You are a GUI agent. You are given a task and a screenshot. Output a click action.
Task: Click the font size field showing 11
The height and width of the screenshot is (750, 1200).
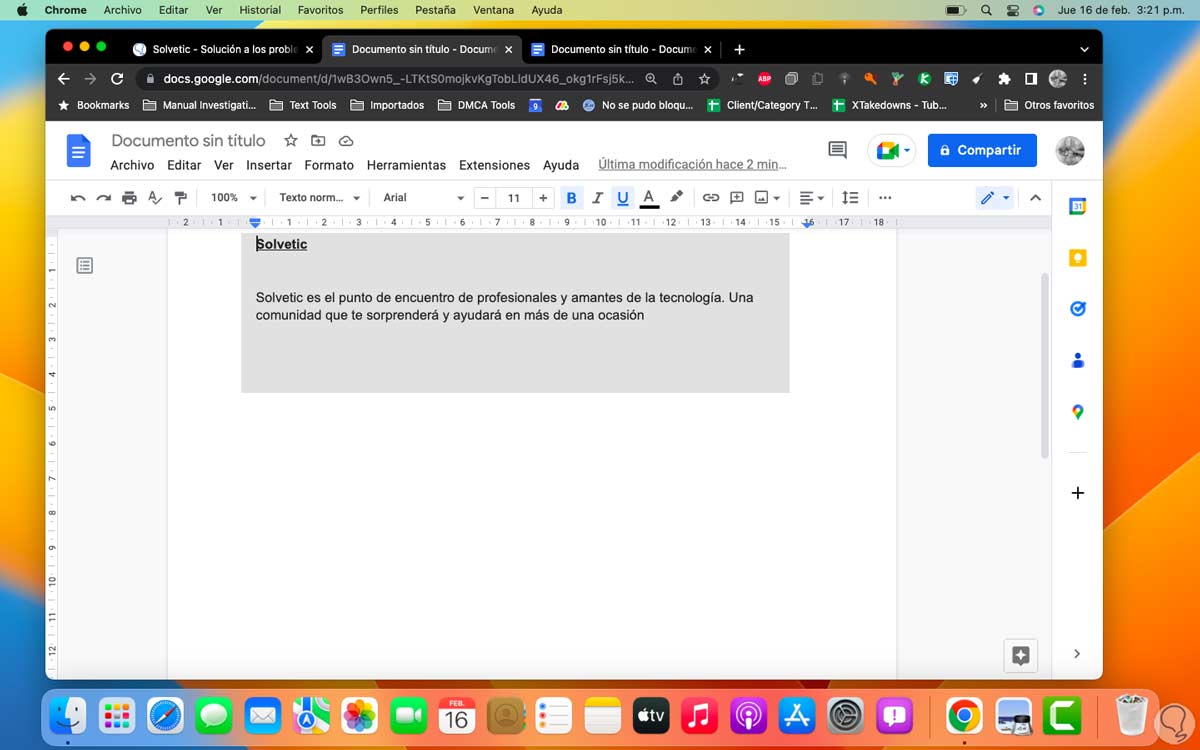point(514,198)
